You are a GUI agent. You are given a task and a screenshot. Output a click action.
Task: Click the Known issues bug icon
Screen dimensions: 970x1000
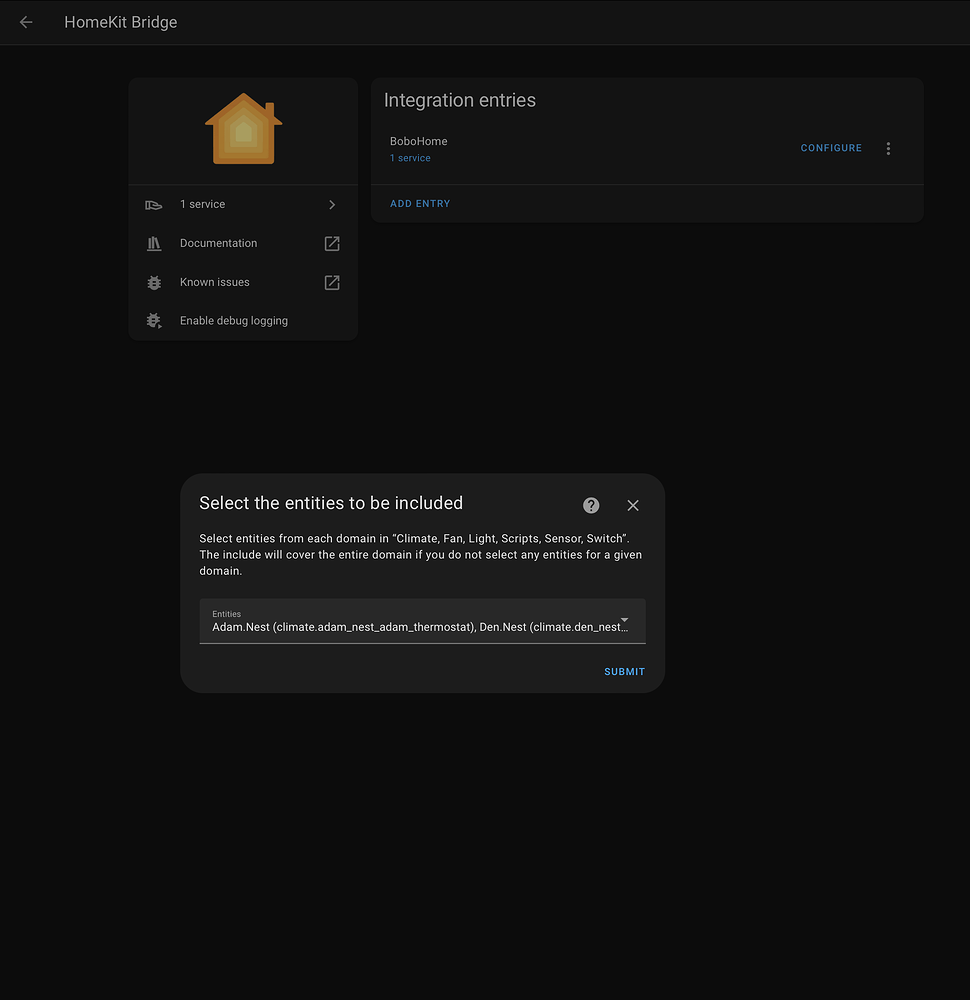153,283
